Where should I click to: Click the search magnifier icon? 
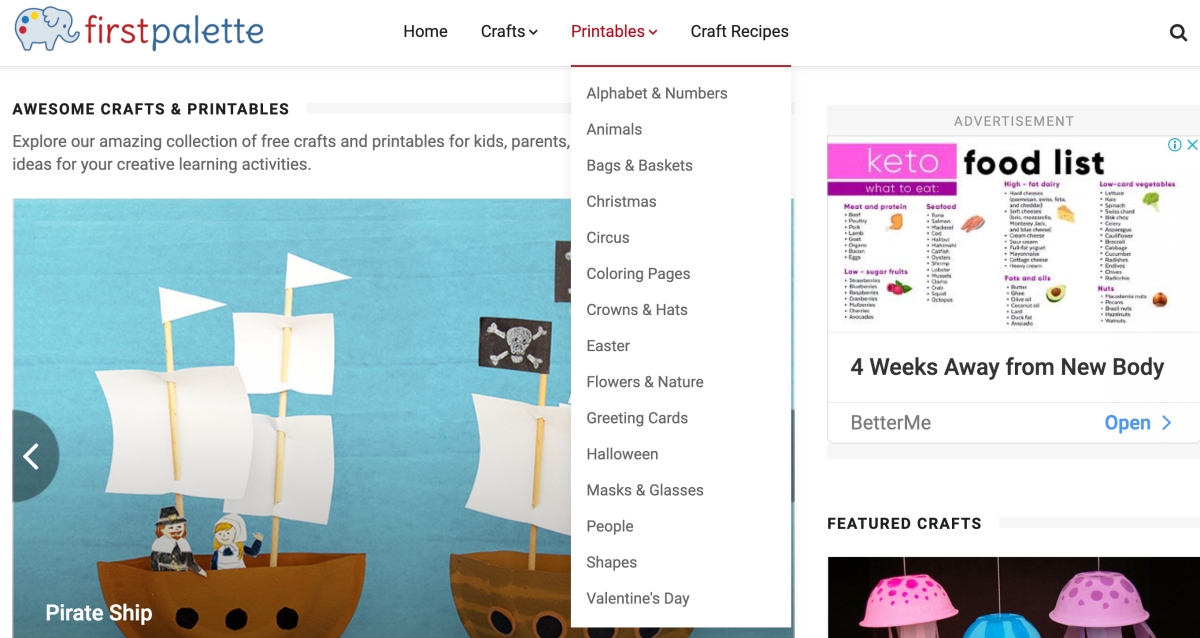coord(1178,32)
